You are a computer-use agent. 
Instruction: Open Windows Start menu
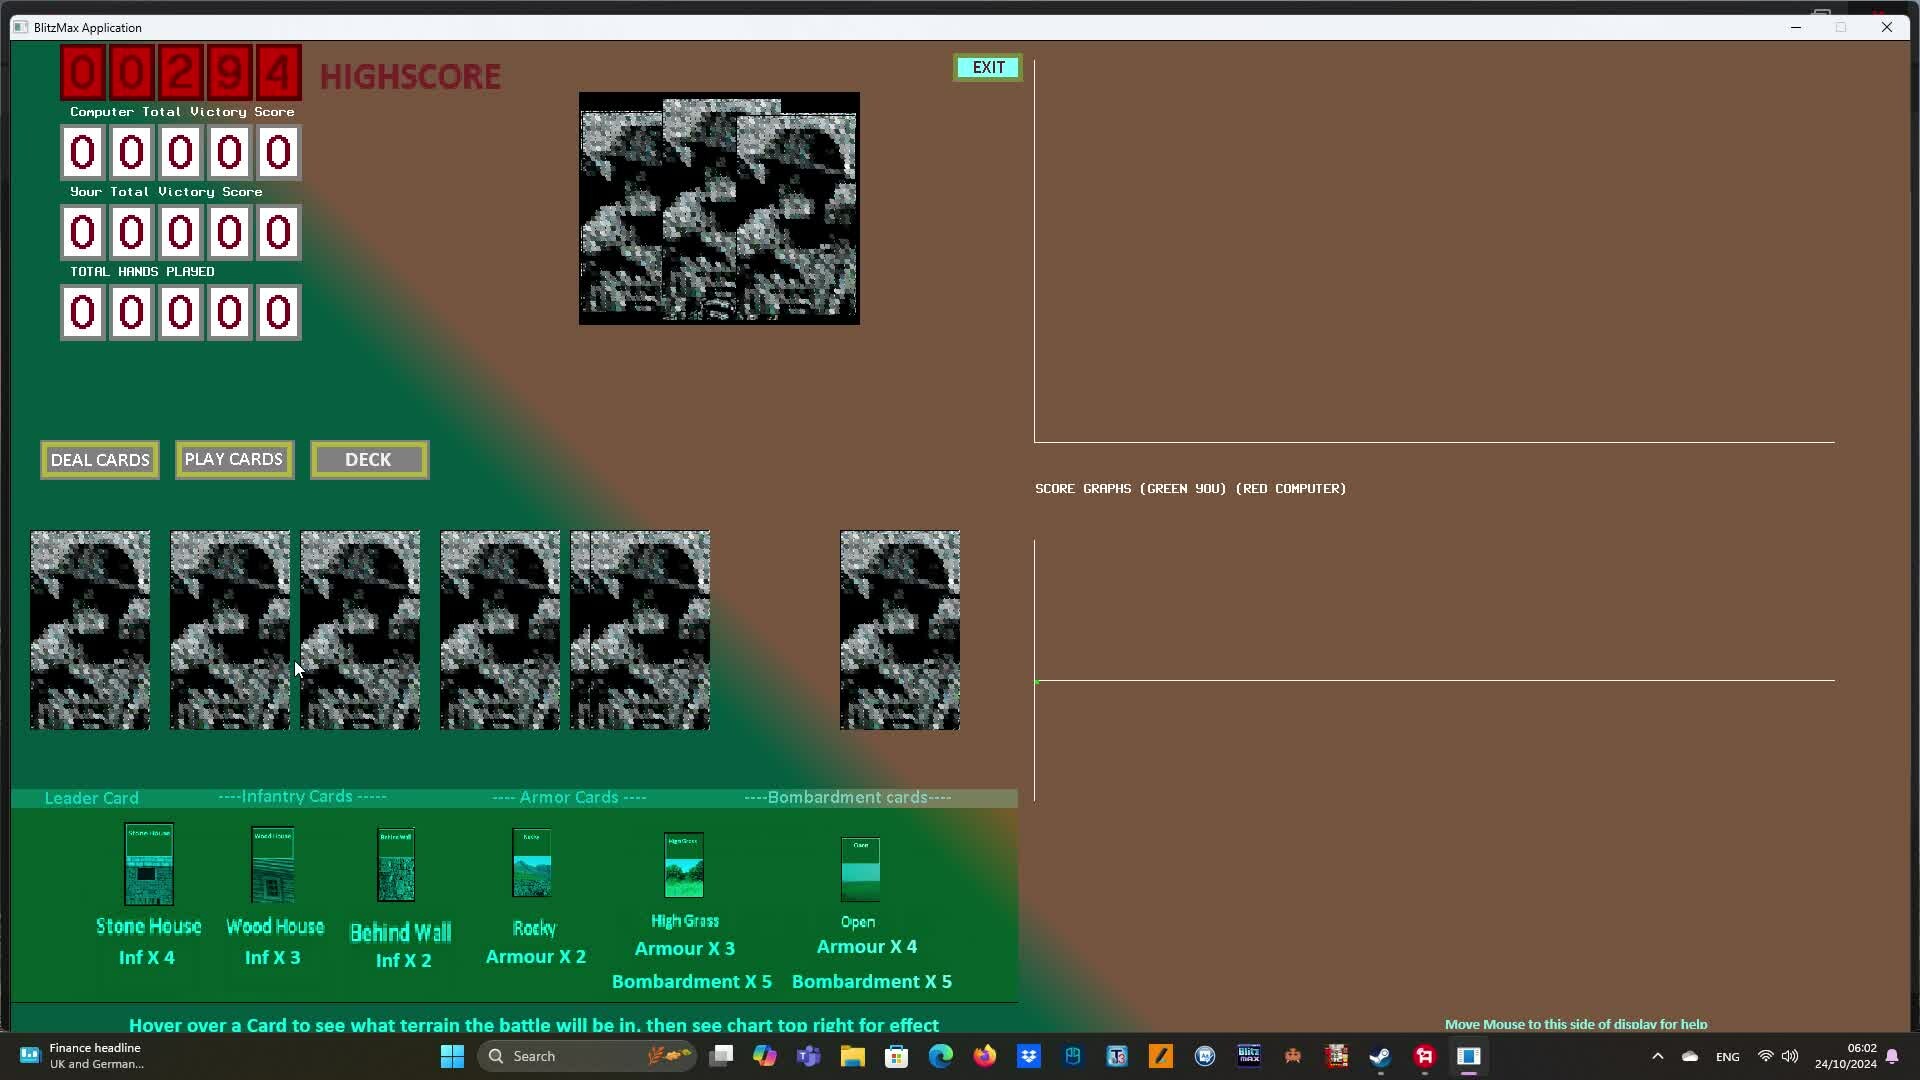tap(452, 1056)
